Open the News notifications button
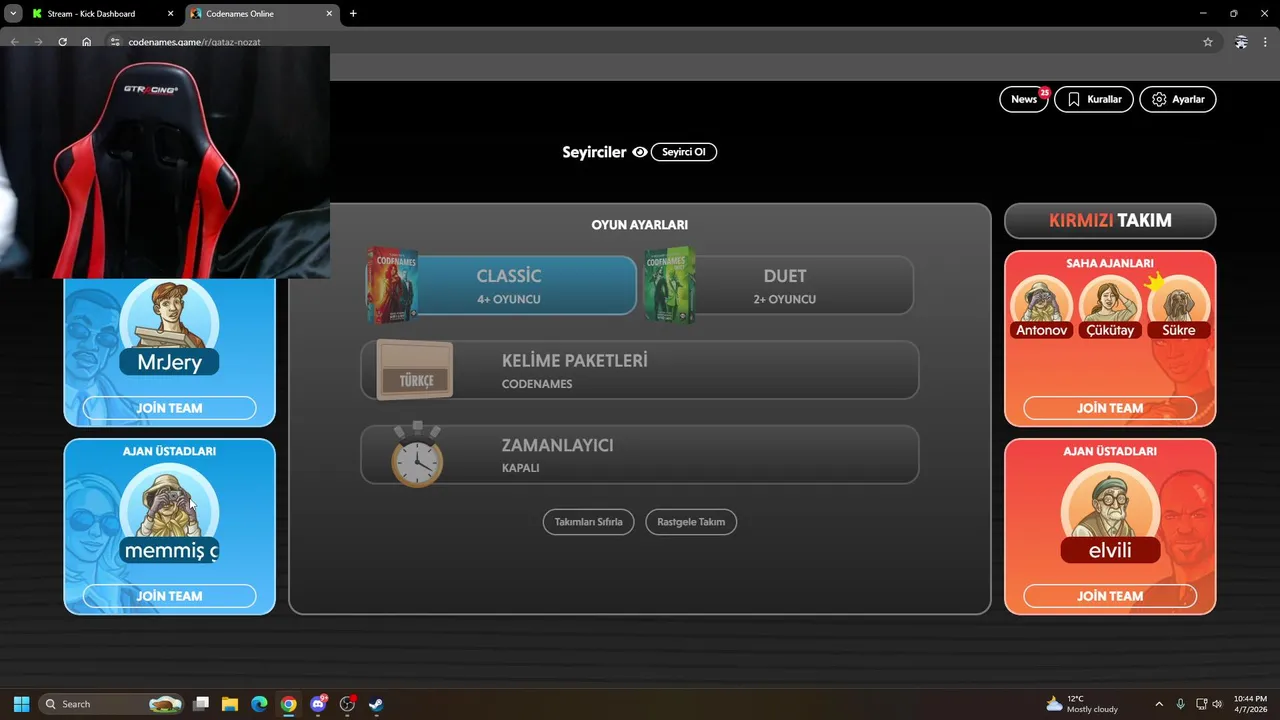 pyautogui.click(x=1024, y=99)
